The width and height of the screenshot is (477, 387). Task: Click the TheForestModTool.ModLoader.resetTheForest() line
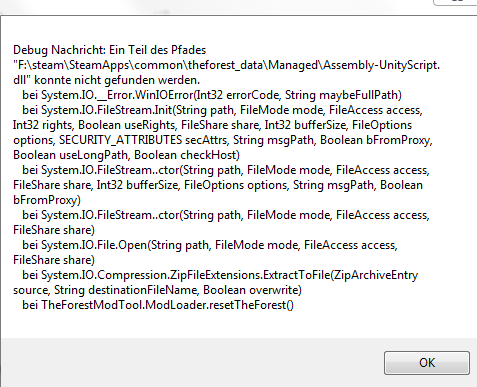tap(158, 305)
